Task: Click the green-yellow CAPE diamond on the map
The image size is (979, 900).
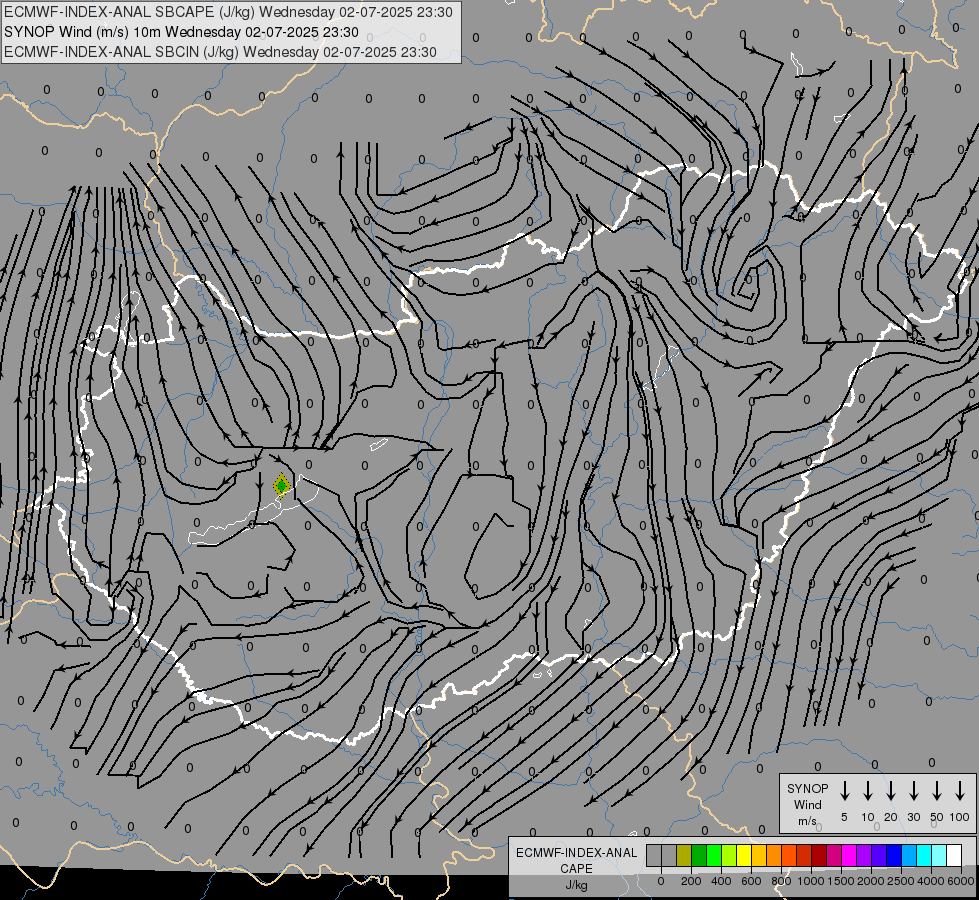Action: tap(282, 485)
